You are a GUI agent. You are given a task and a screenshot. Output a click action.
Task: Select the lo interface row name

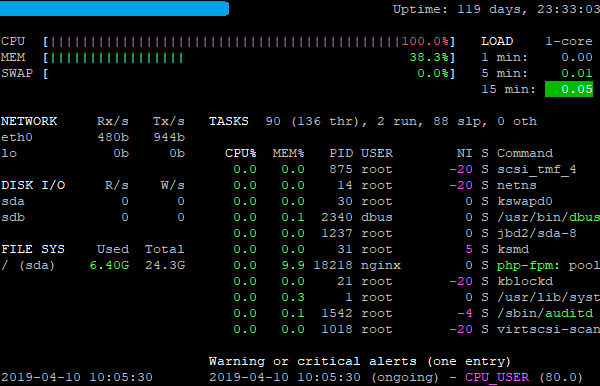point(9,153)
